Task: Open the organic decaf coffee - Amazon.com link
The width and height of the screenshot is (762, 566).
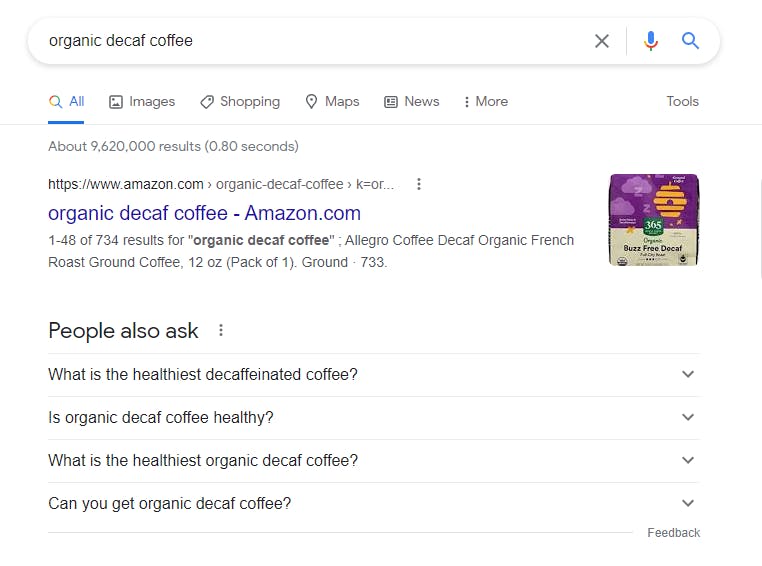Action: (204, 213)
